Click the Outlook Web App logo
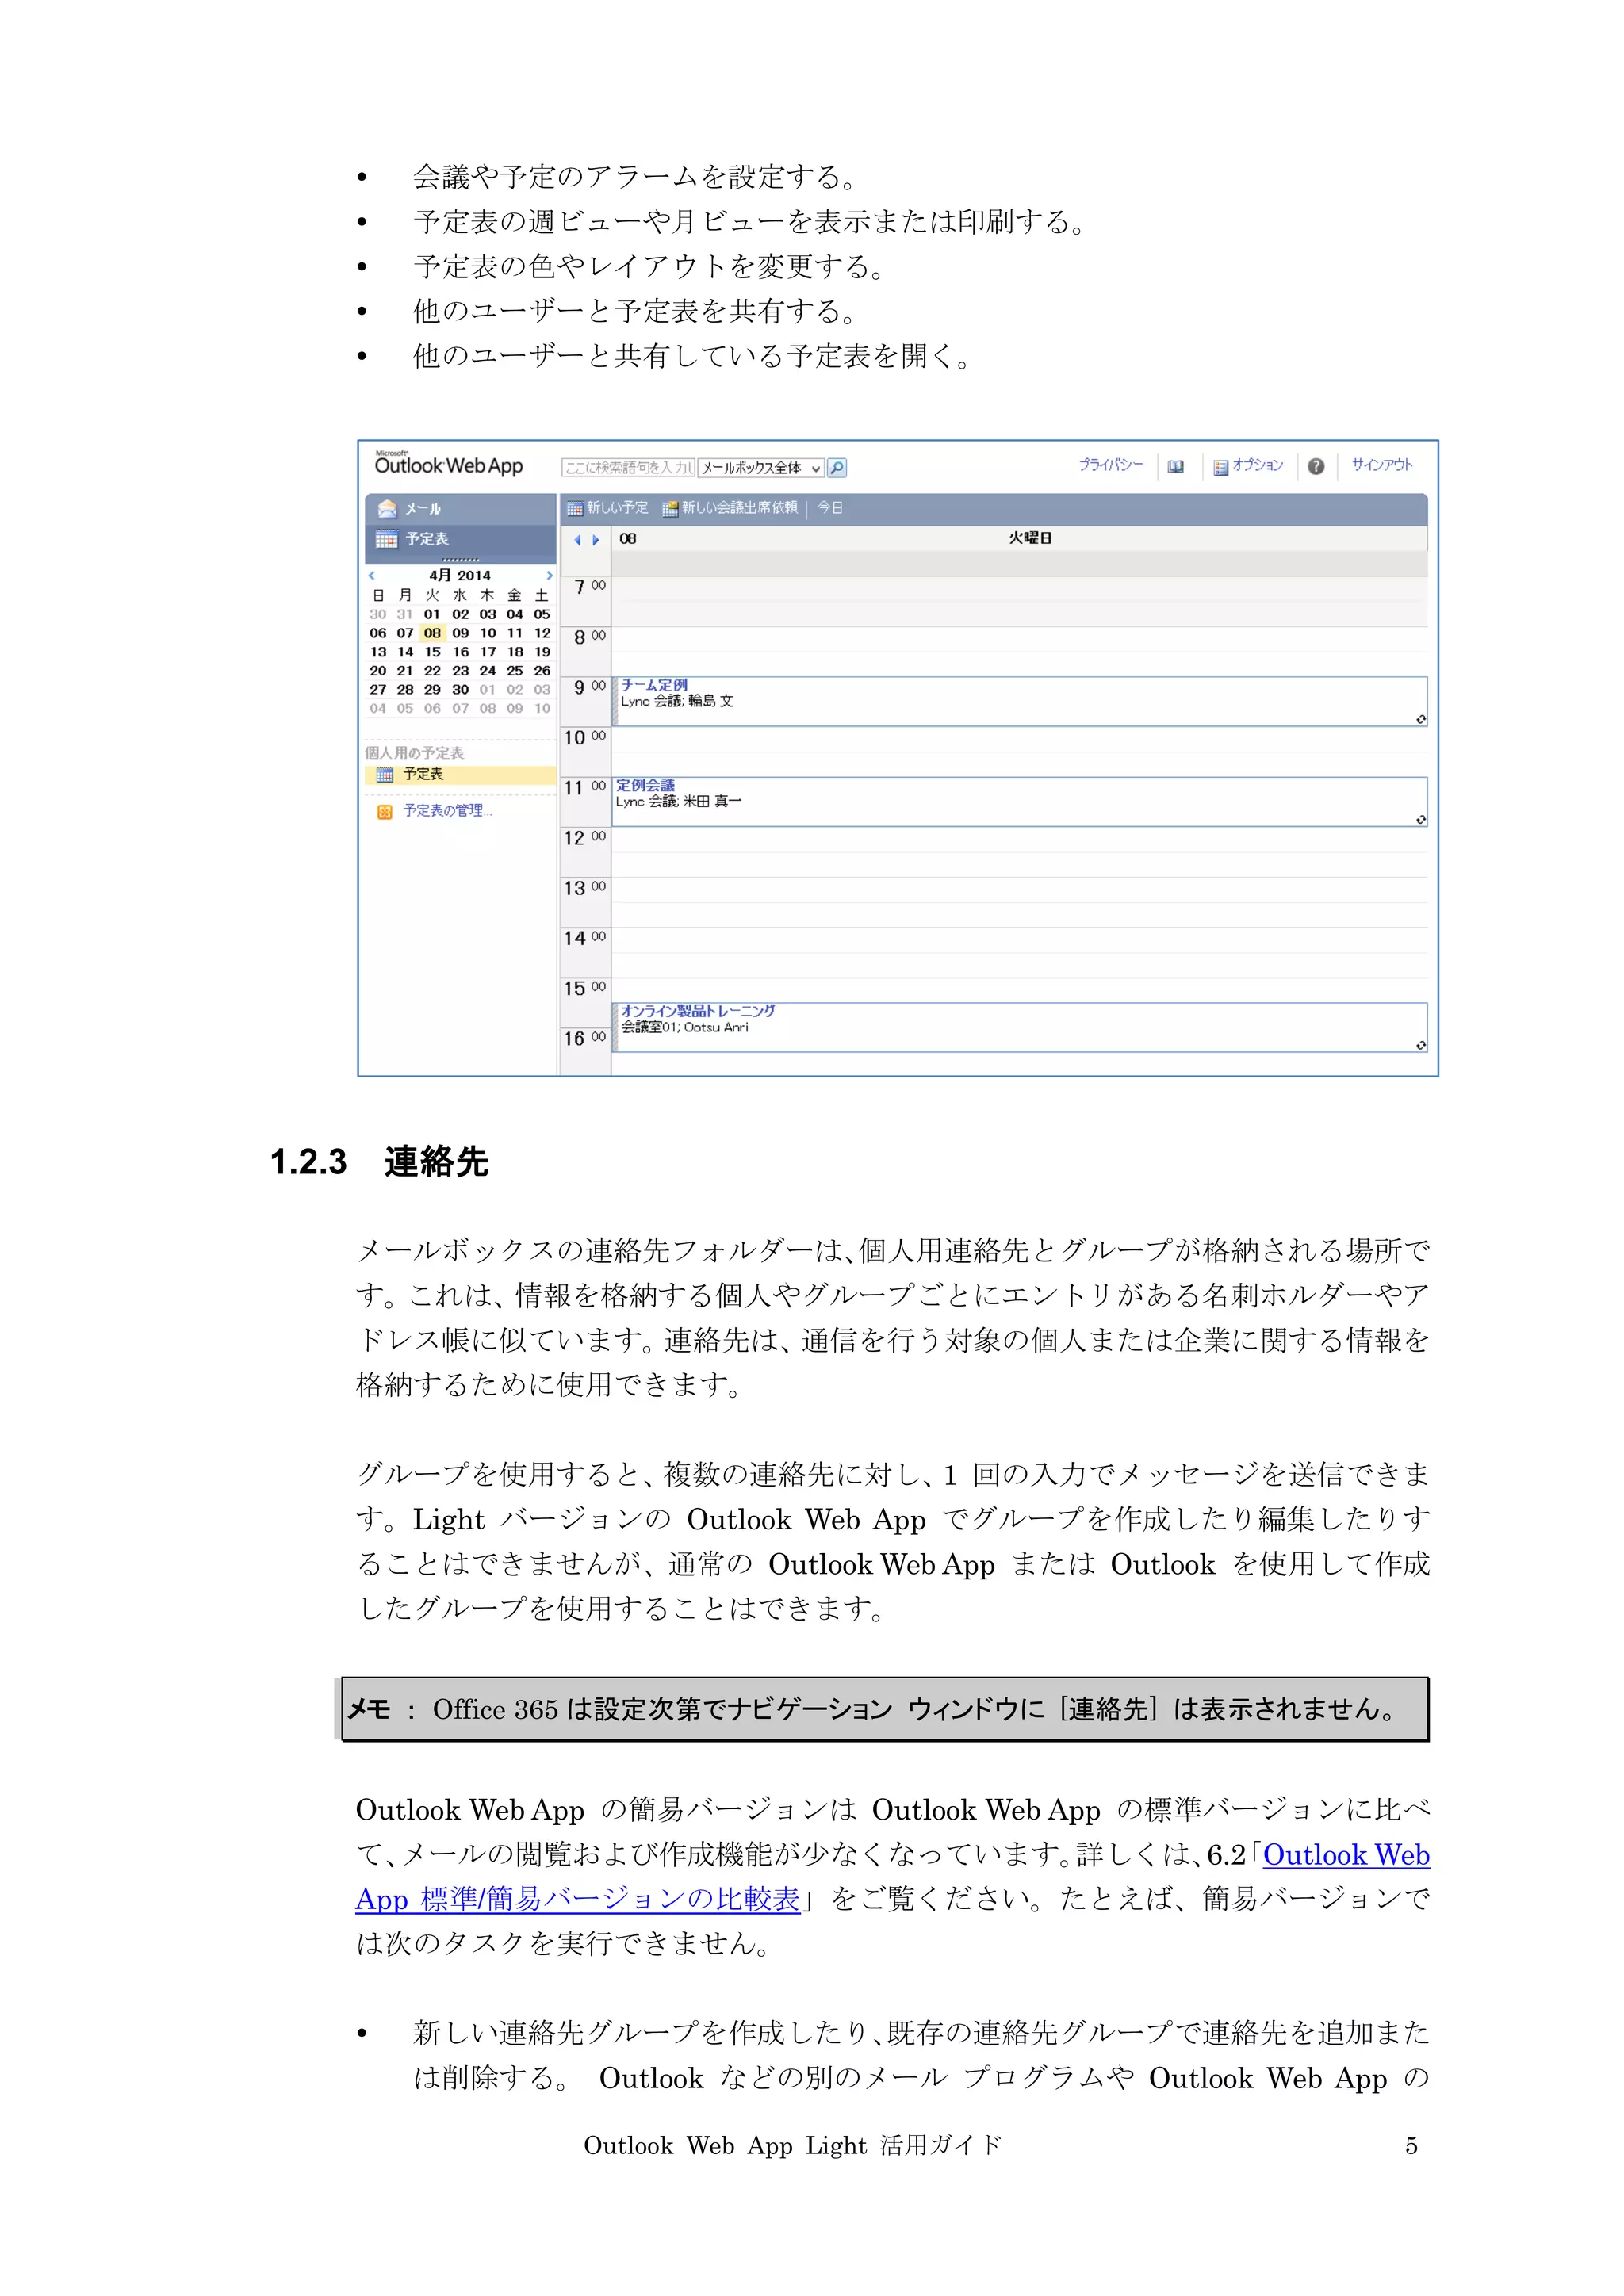Viewport: 1624px width, 2296px height. pyautogui.click(x=449, y=464)
